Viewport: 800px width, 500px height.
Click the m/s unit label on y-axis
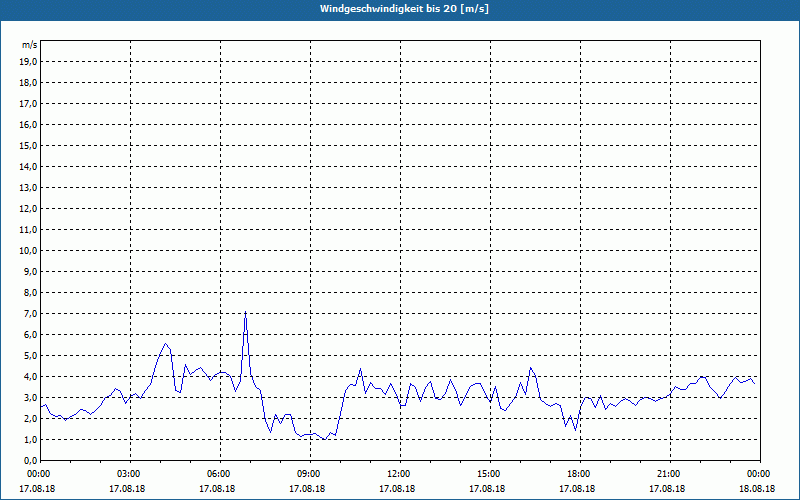point(30,45)
